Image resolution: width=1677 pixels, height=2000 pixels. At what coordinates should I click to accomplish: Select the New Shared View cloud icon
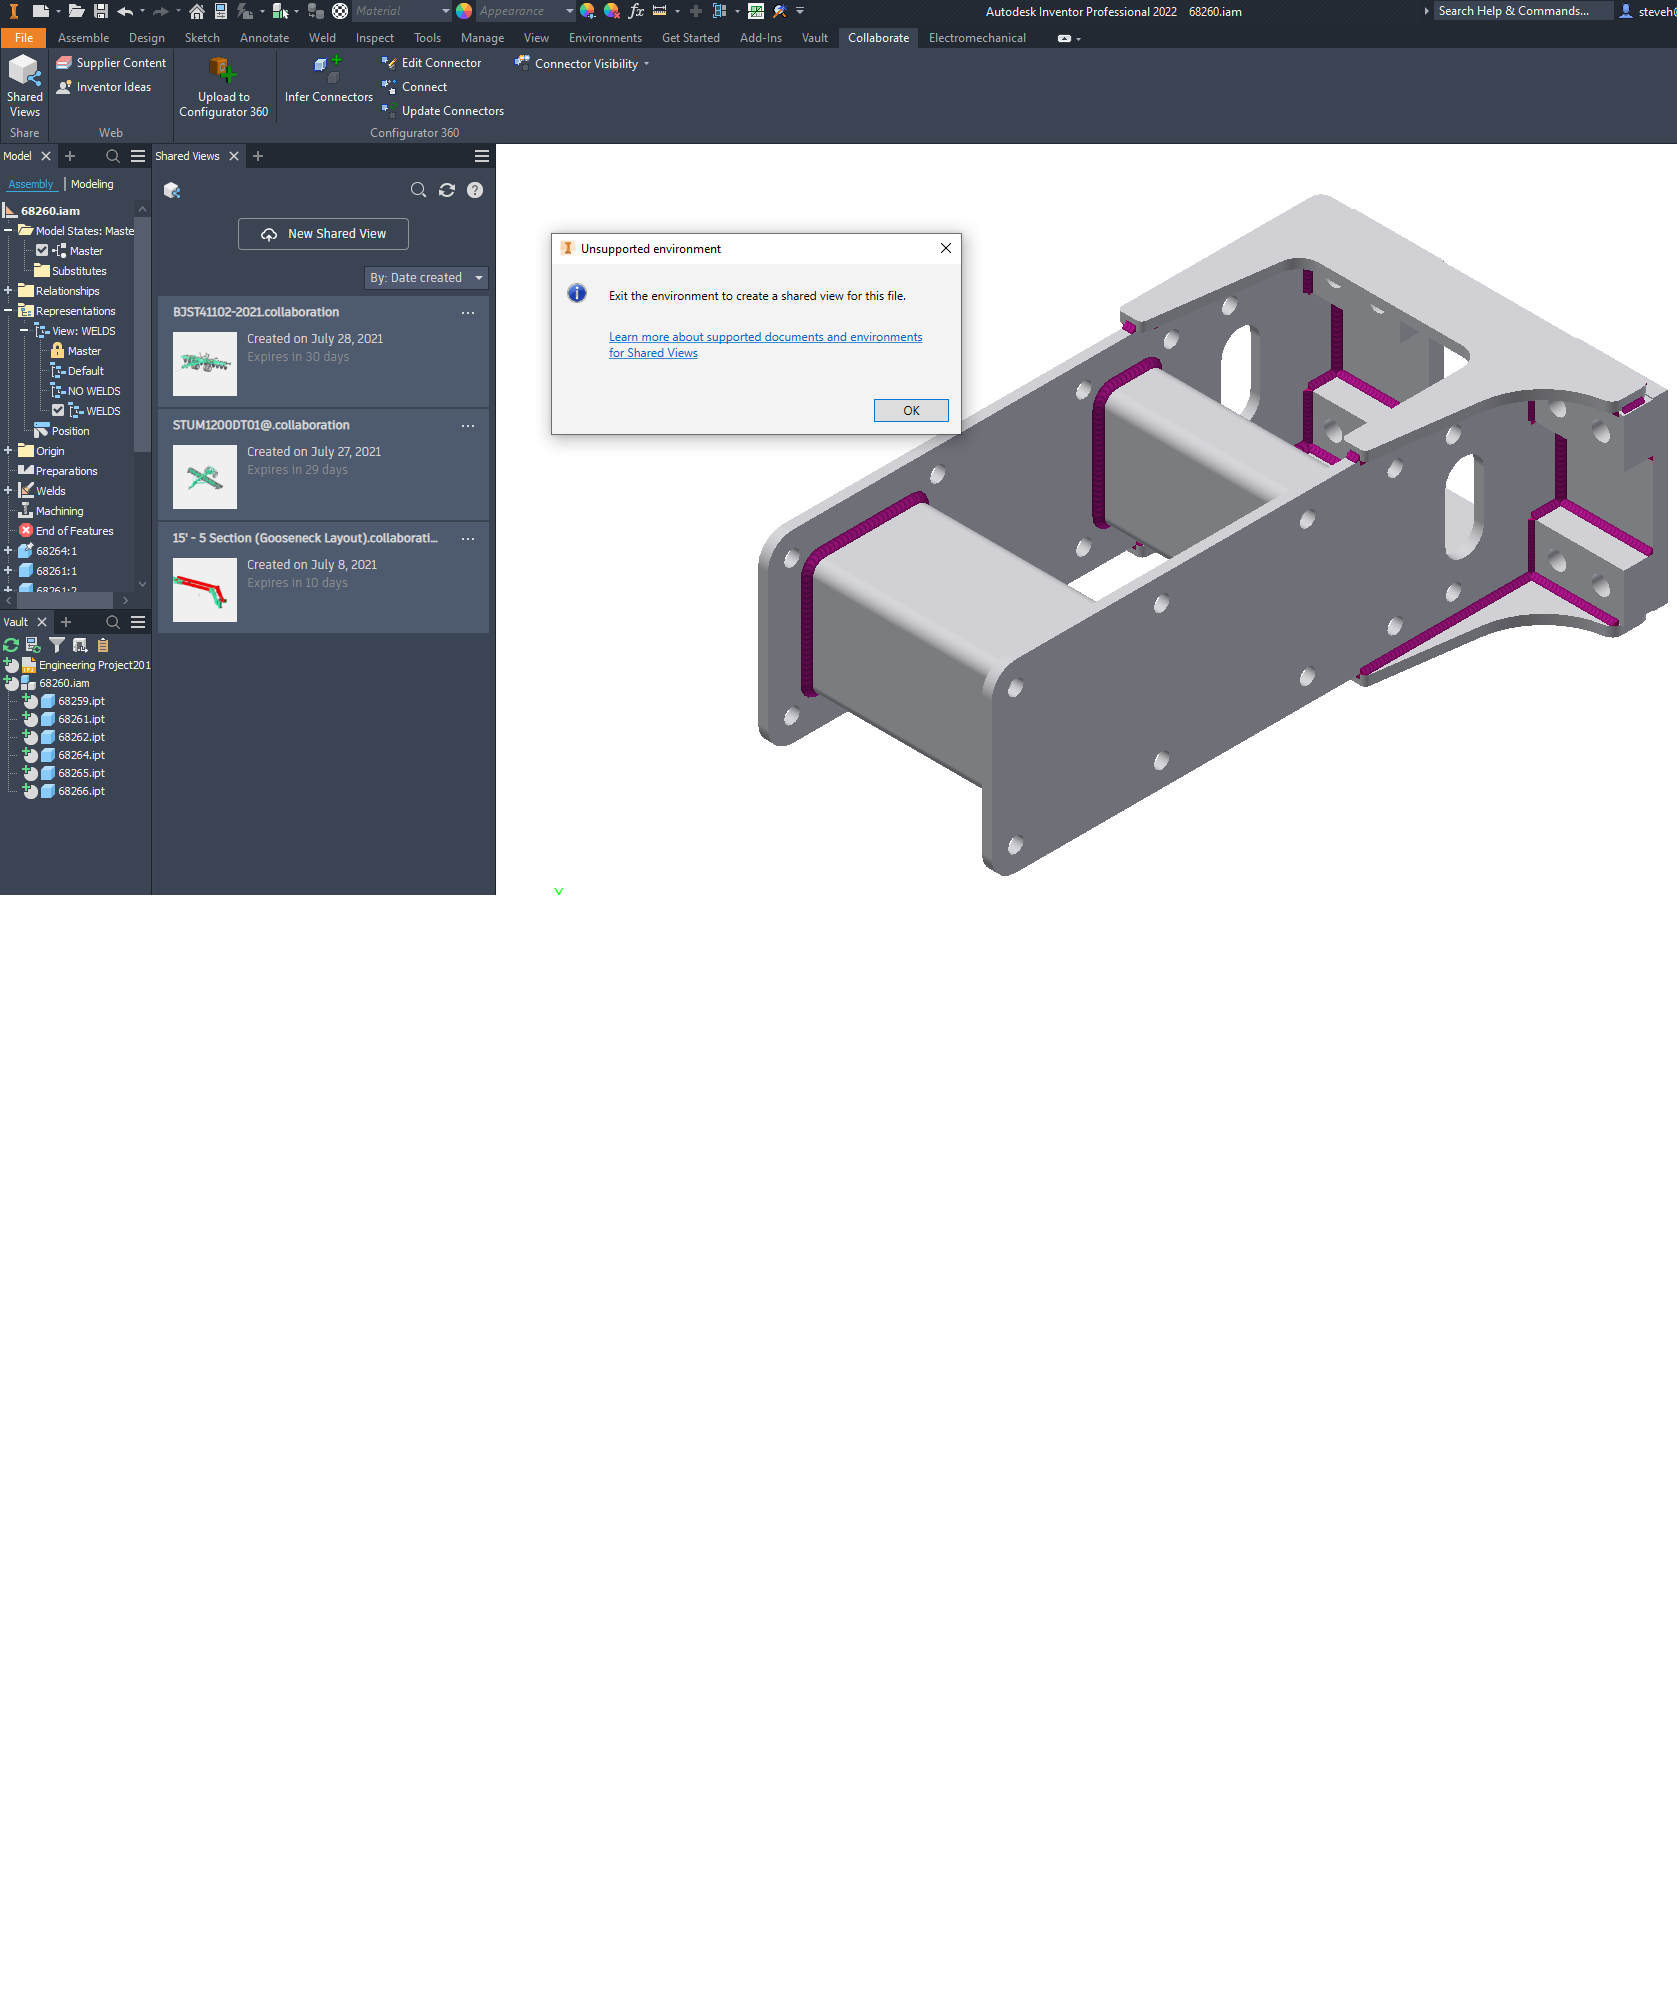pyautogui.click(x=268, y=234)
